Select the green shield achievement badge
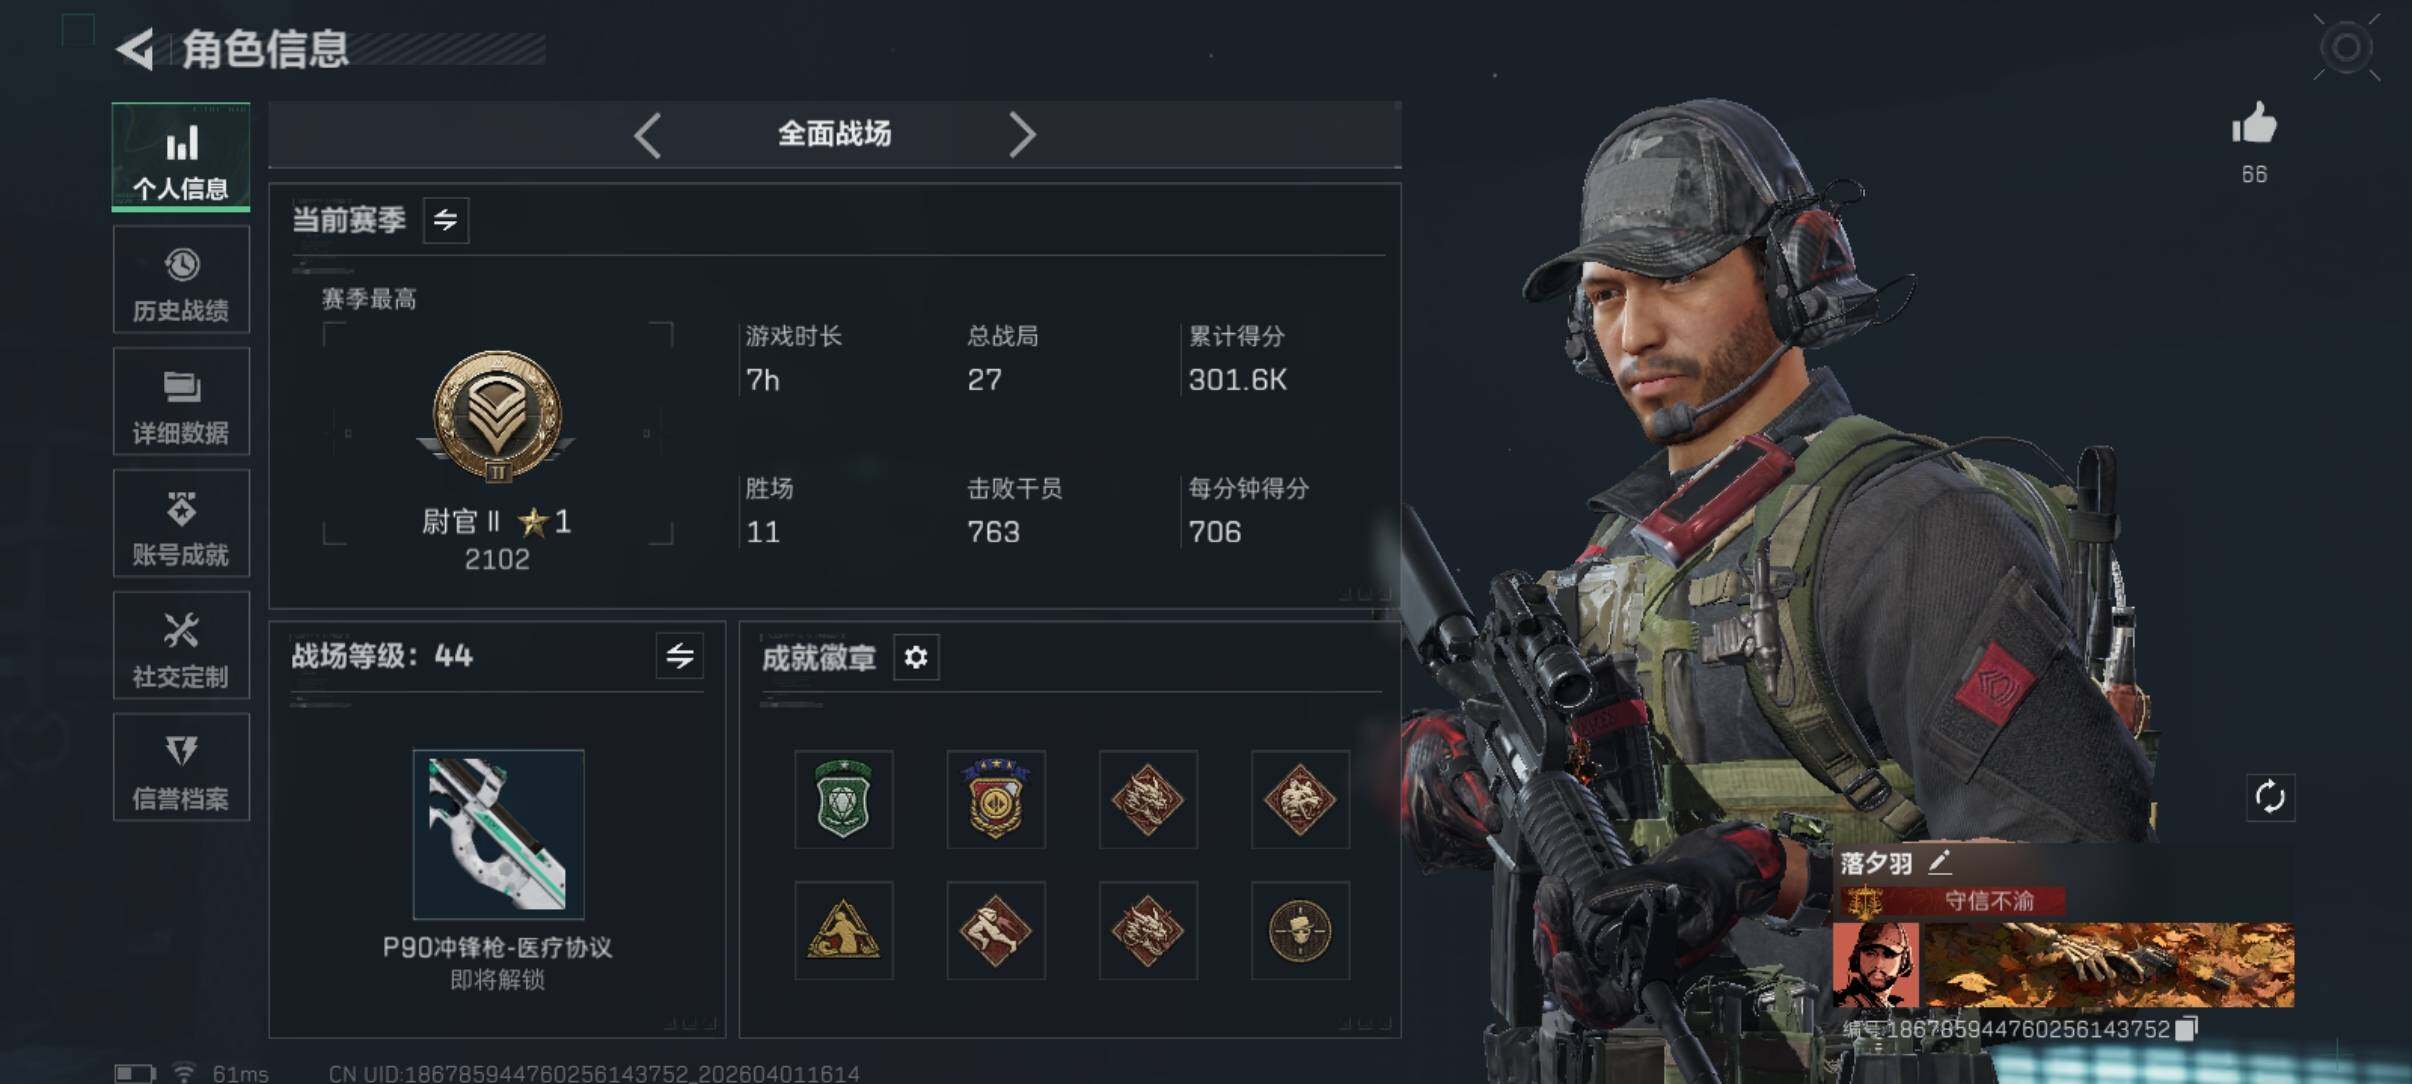 pos(843,799)
